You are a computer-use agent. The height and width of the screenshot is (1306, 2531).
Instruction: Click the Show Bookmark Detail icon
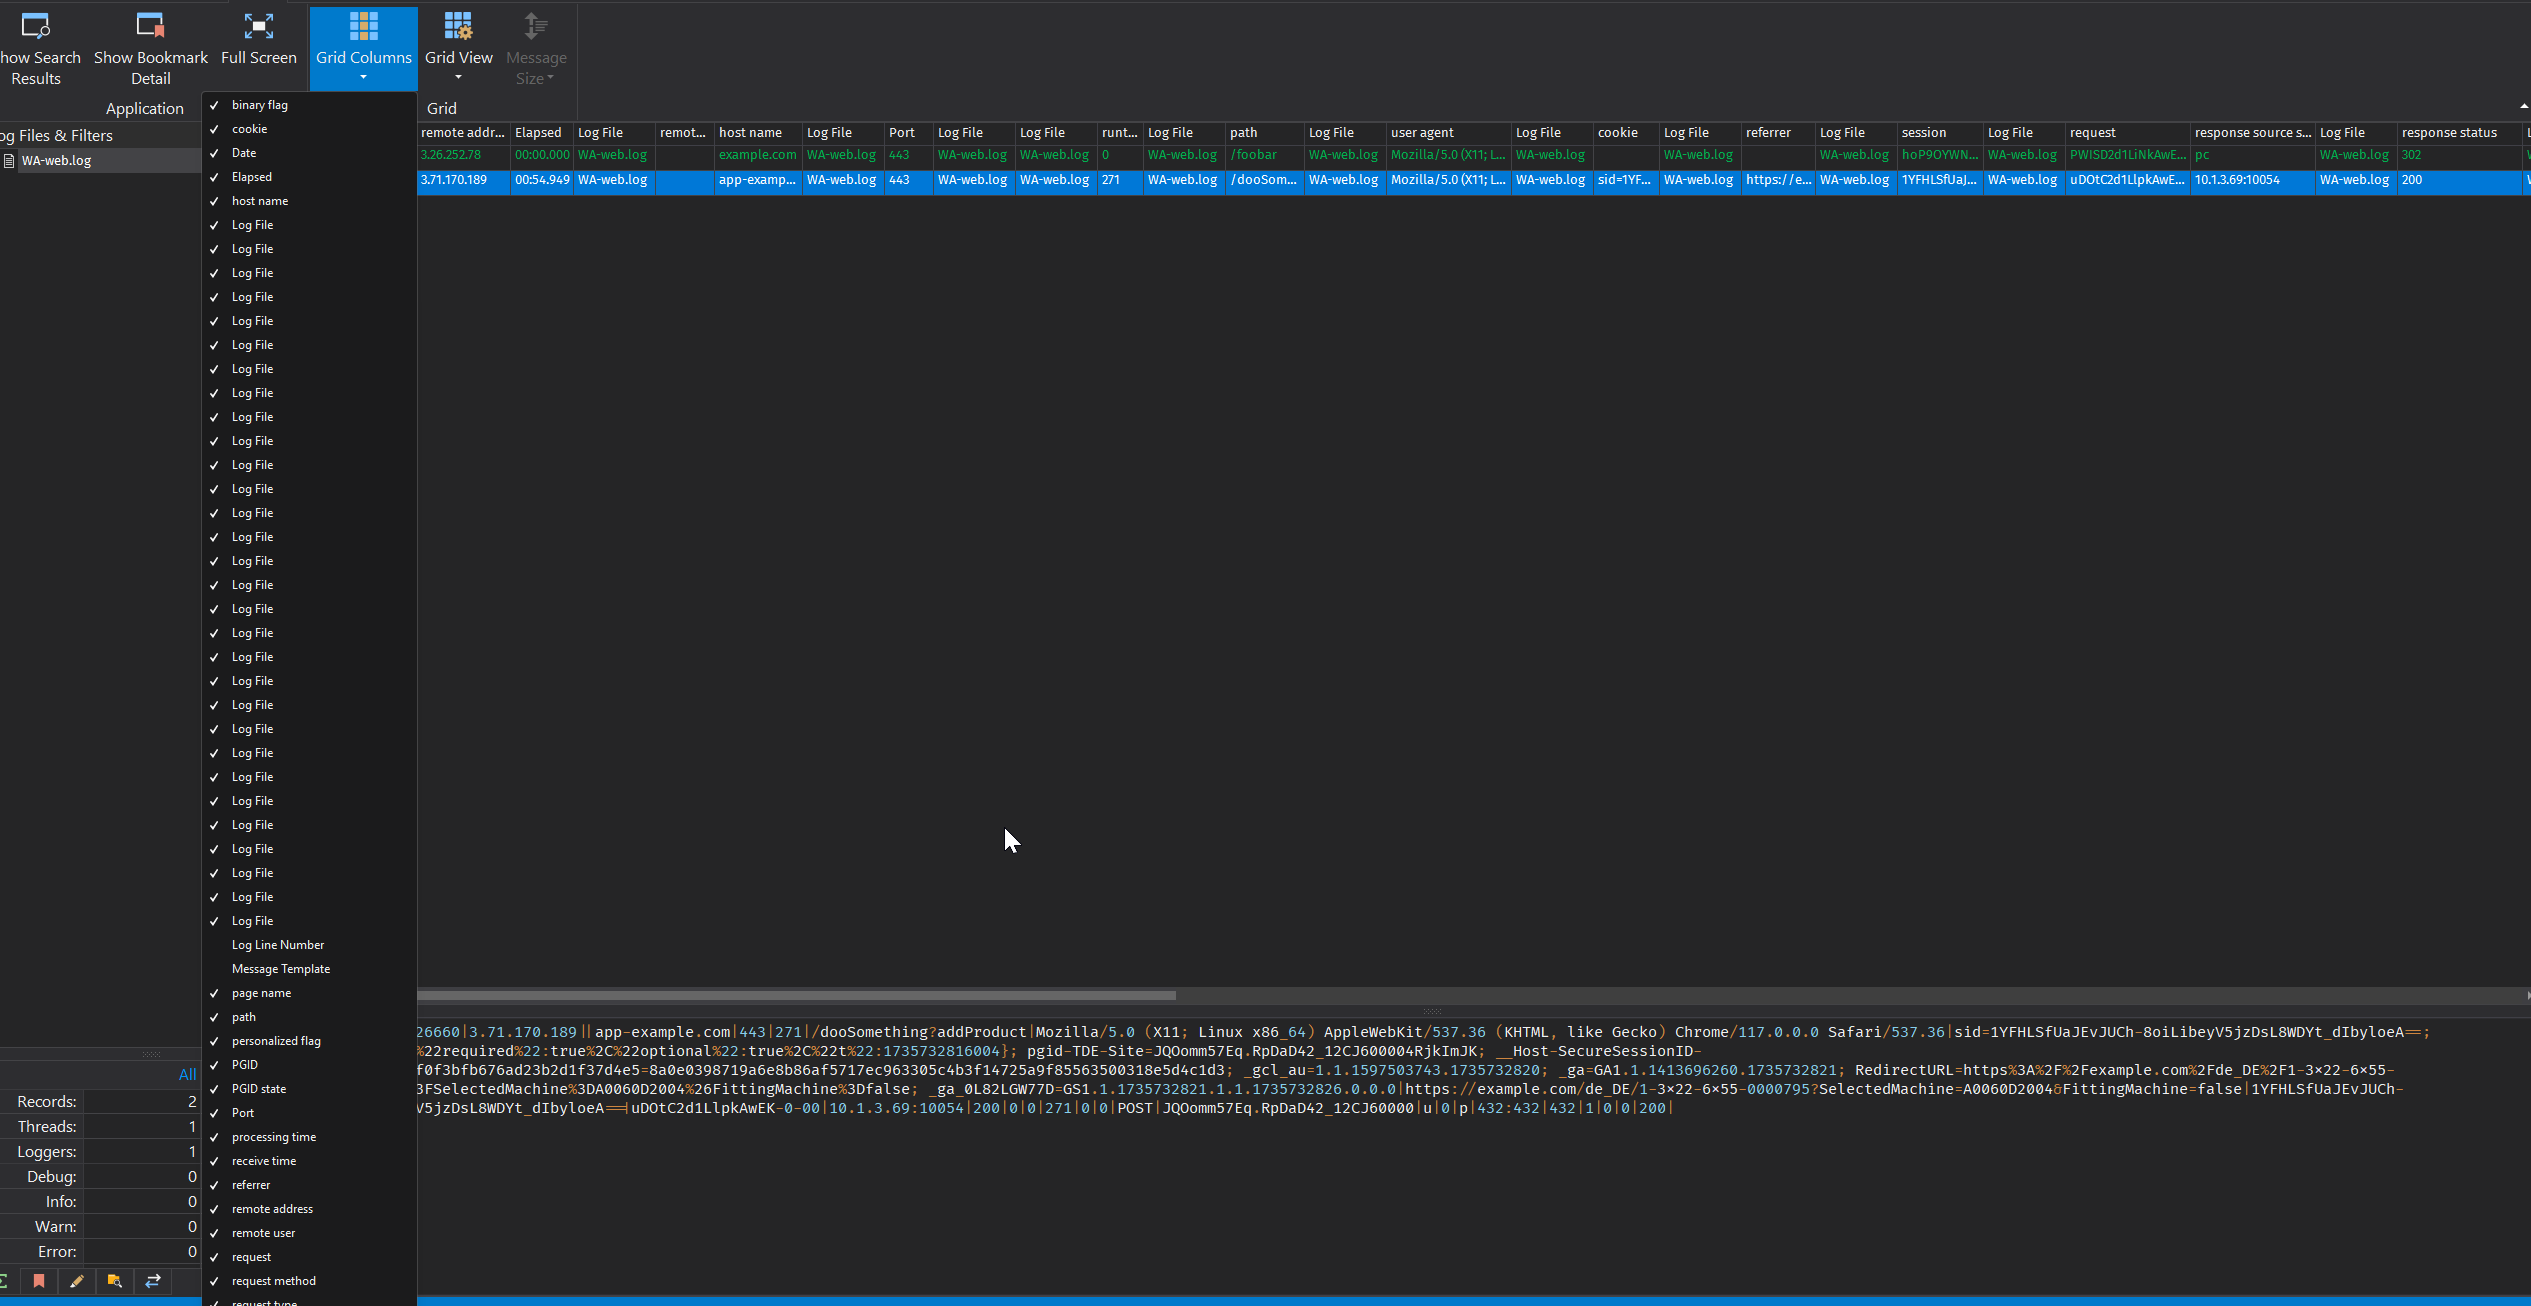coord(150,26)
